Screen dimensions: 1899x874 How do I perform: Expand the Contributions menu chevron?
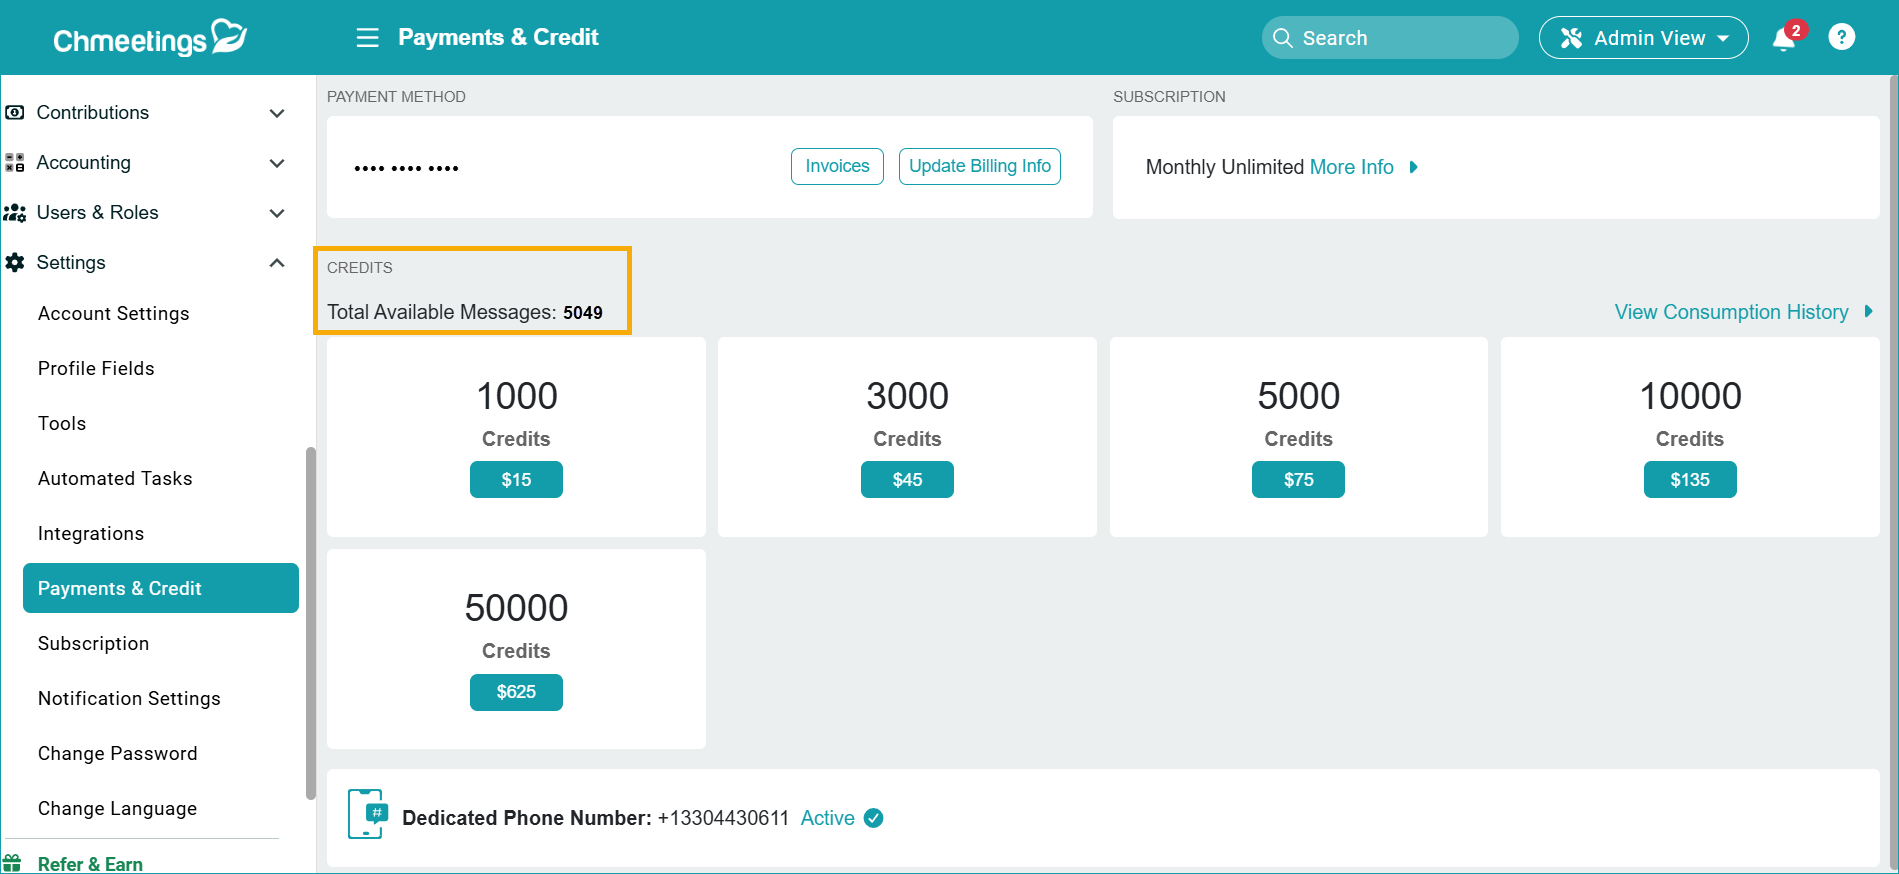[x=277, y=113]
